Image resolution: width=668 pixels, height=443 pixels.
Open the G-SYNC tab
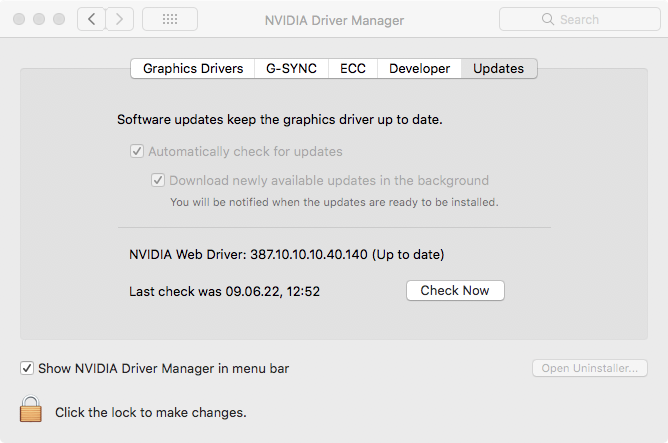coord(291,68)
